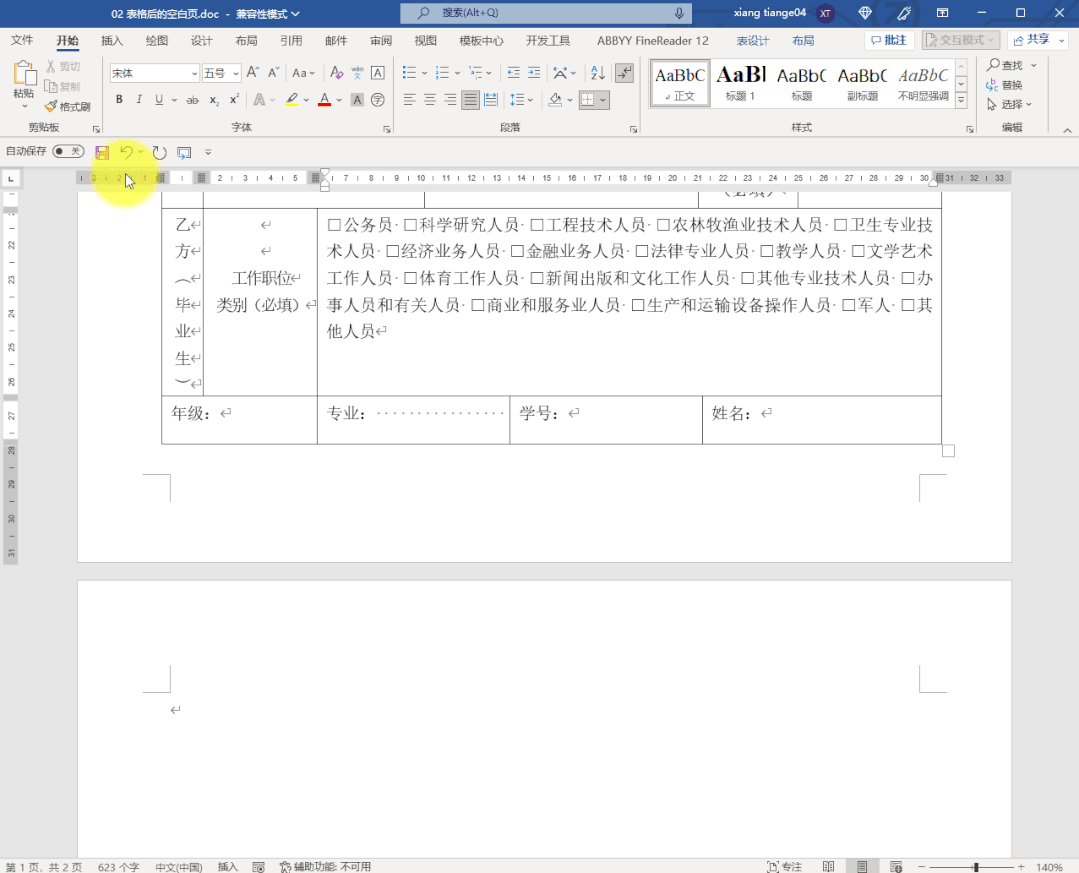Screen dimensions: 1079x873
Task: Click the sort A-Z icon
Action: click(x=598, y=73)
